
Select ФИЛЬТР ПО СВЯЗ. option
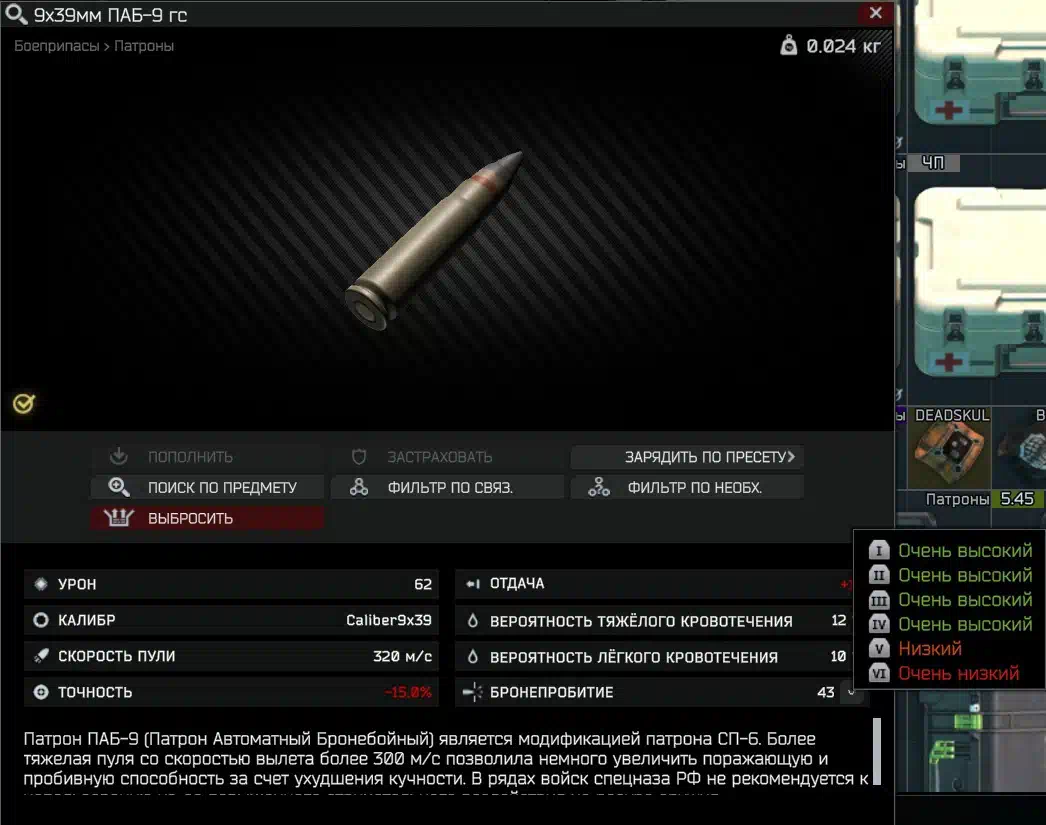[447, 488]
